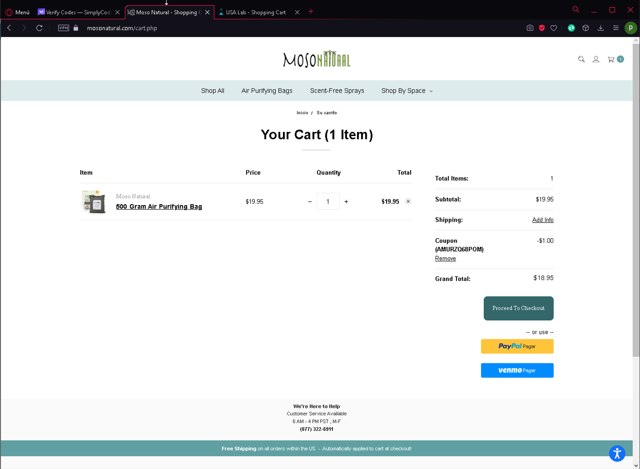Open a new browser tab
This screenshot has height=469, width=640.
pos(311,11)
